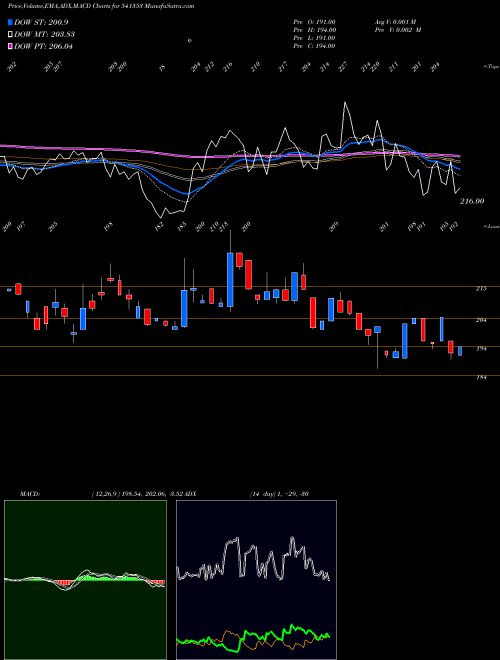
Task: Click the 'Pre H: 194.00' value
Action: pyautogui.click(x=314, y=30)
